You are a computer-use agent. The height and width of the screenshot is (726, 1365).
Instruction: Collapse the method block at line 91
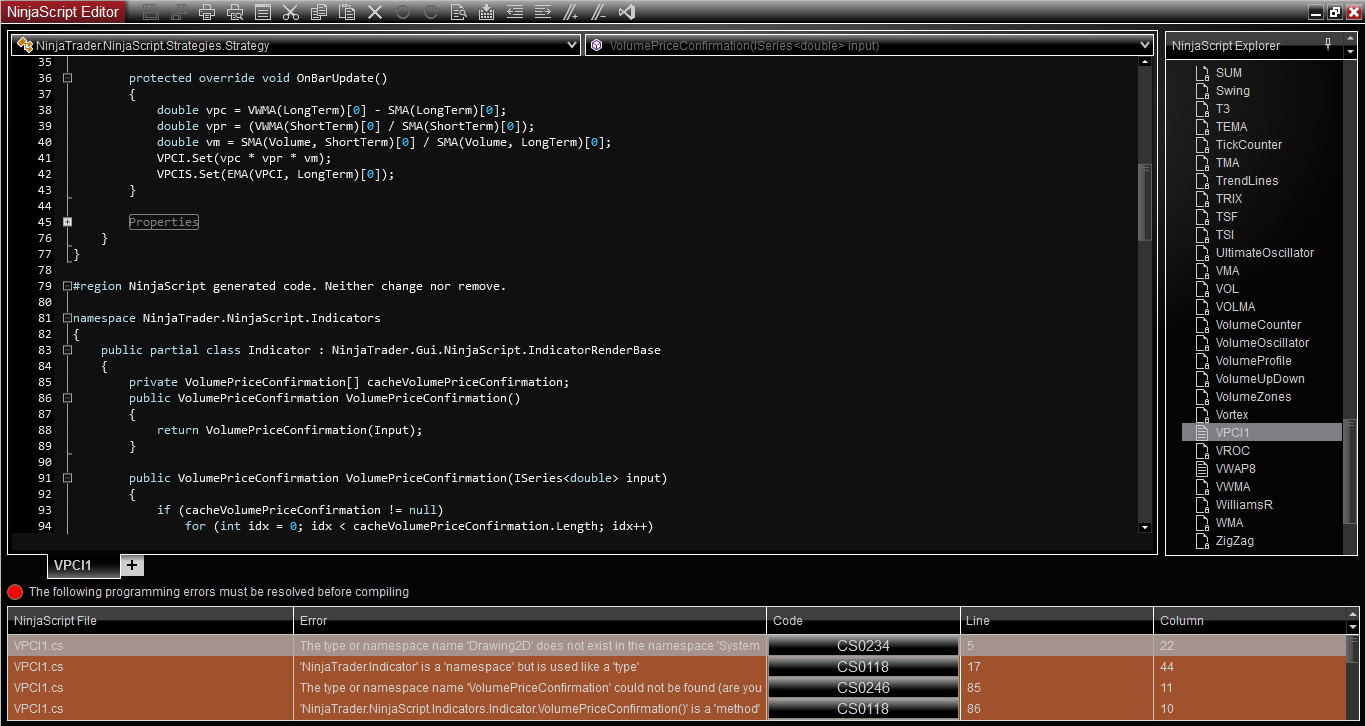68,478
